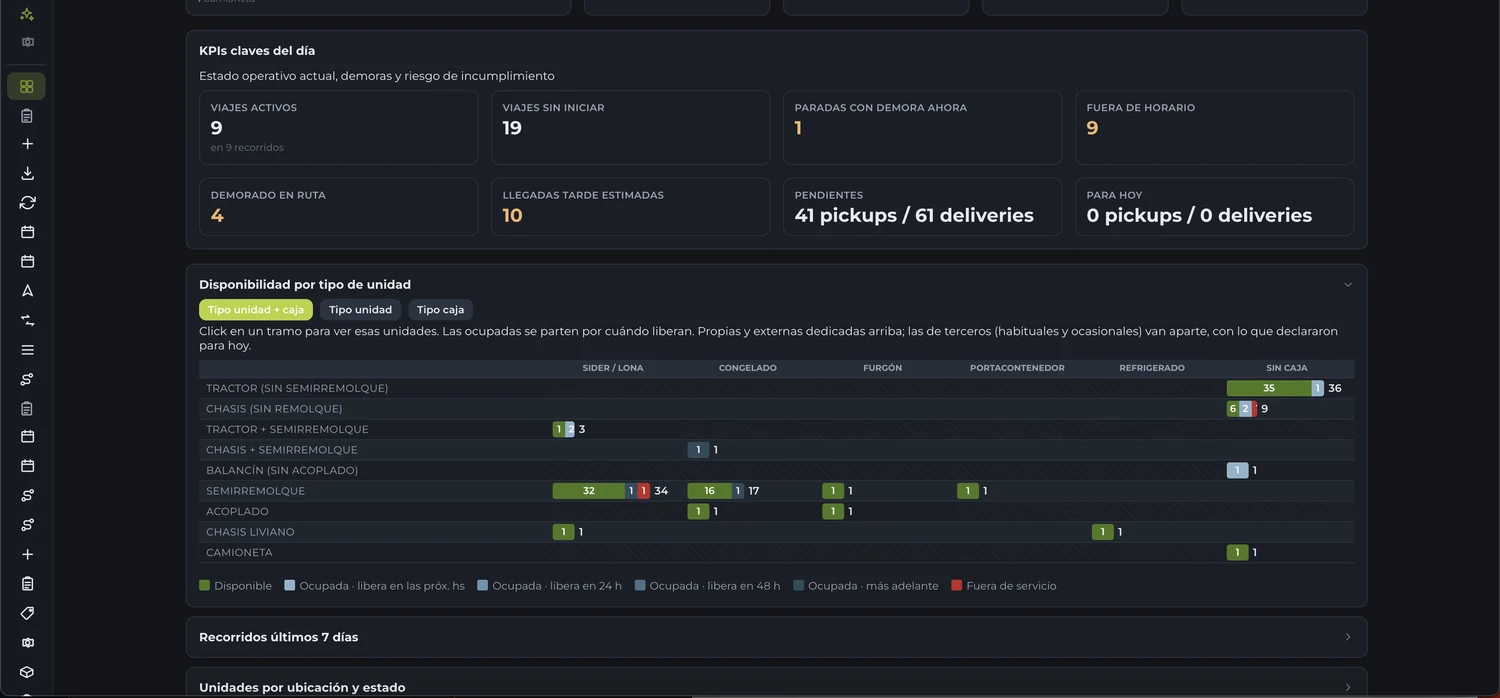The image size is (1500, 698).
Task: Open the dashboard grid icon in sidebar
Action: click(x=27, y=86)
